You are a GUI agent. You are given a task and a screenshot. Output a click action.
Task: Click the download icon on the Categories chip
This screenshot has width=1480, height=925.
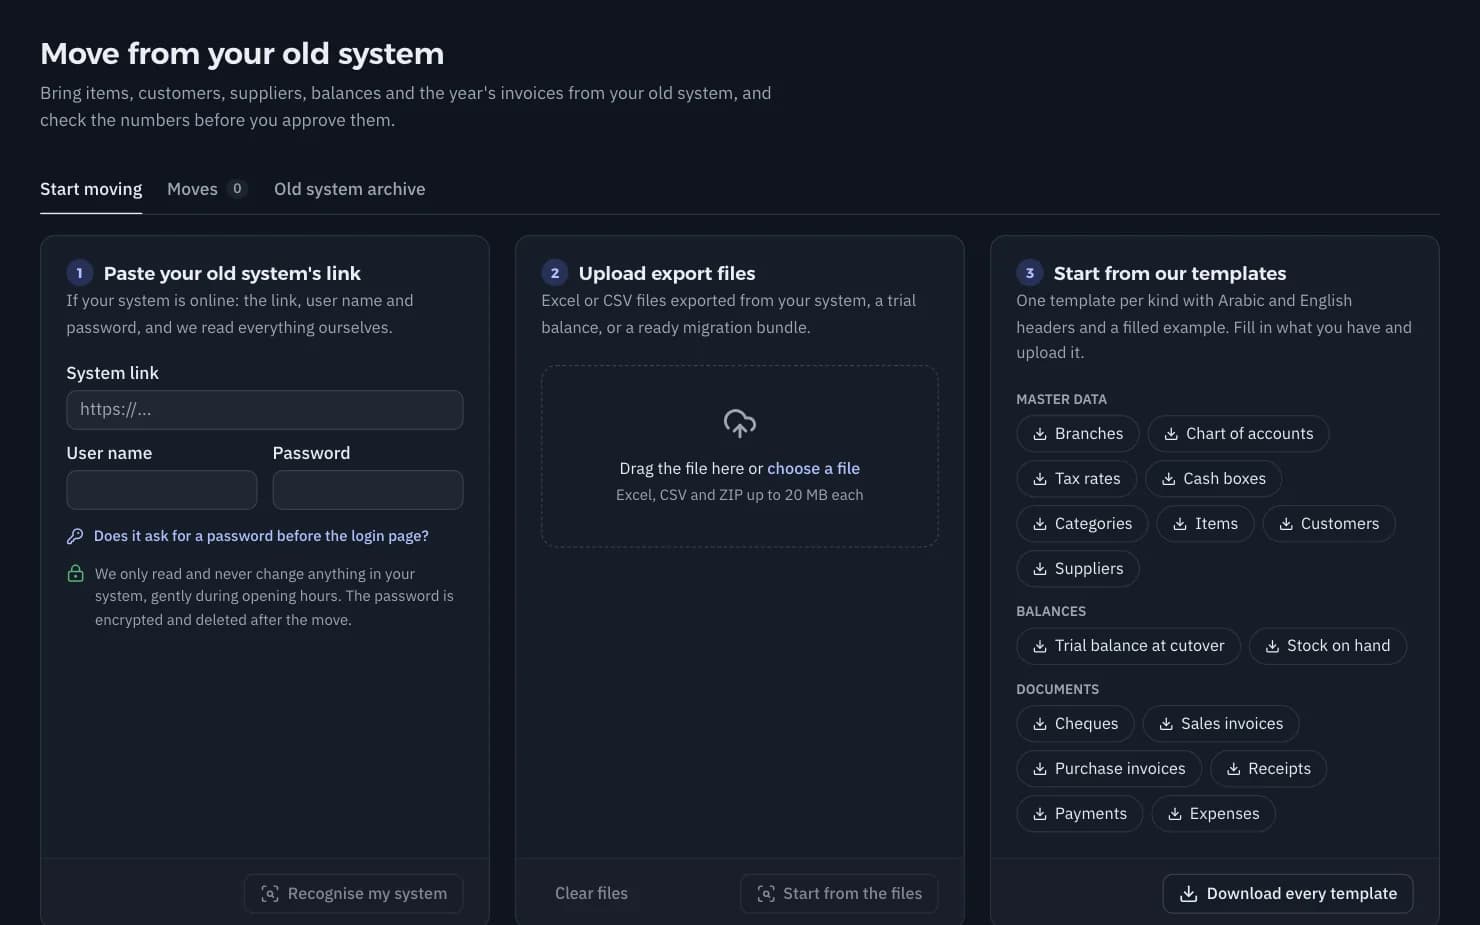[x=1040, y=524]
